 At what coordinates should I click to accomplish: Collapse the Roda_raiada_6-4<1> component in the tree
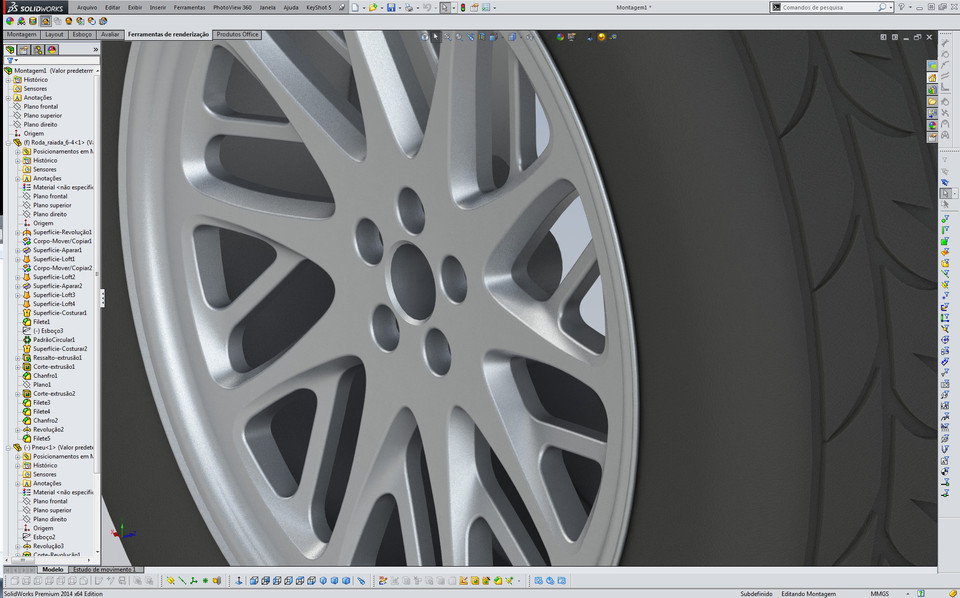[8, 143]
